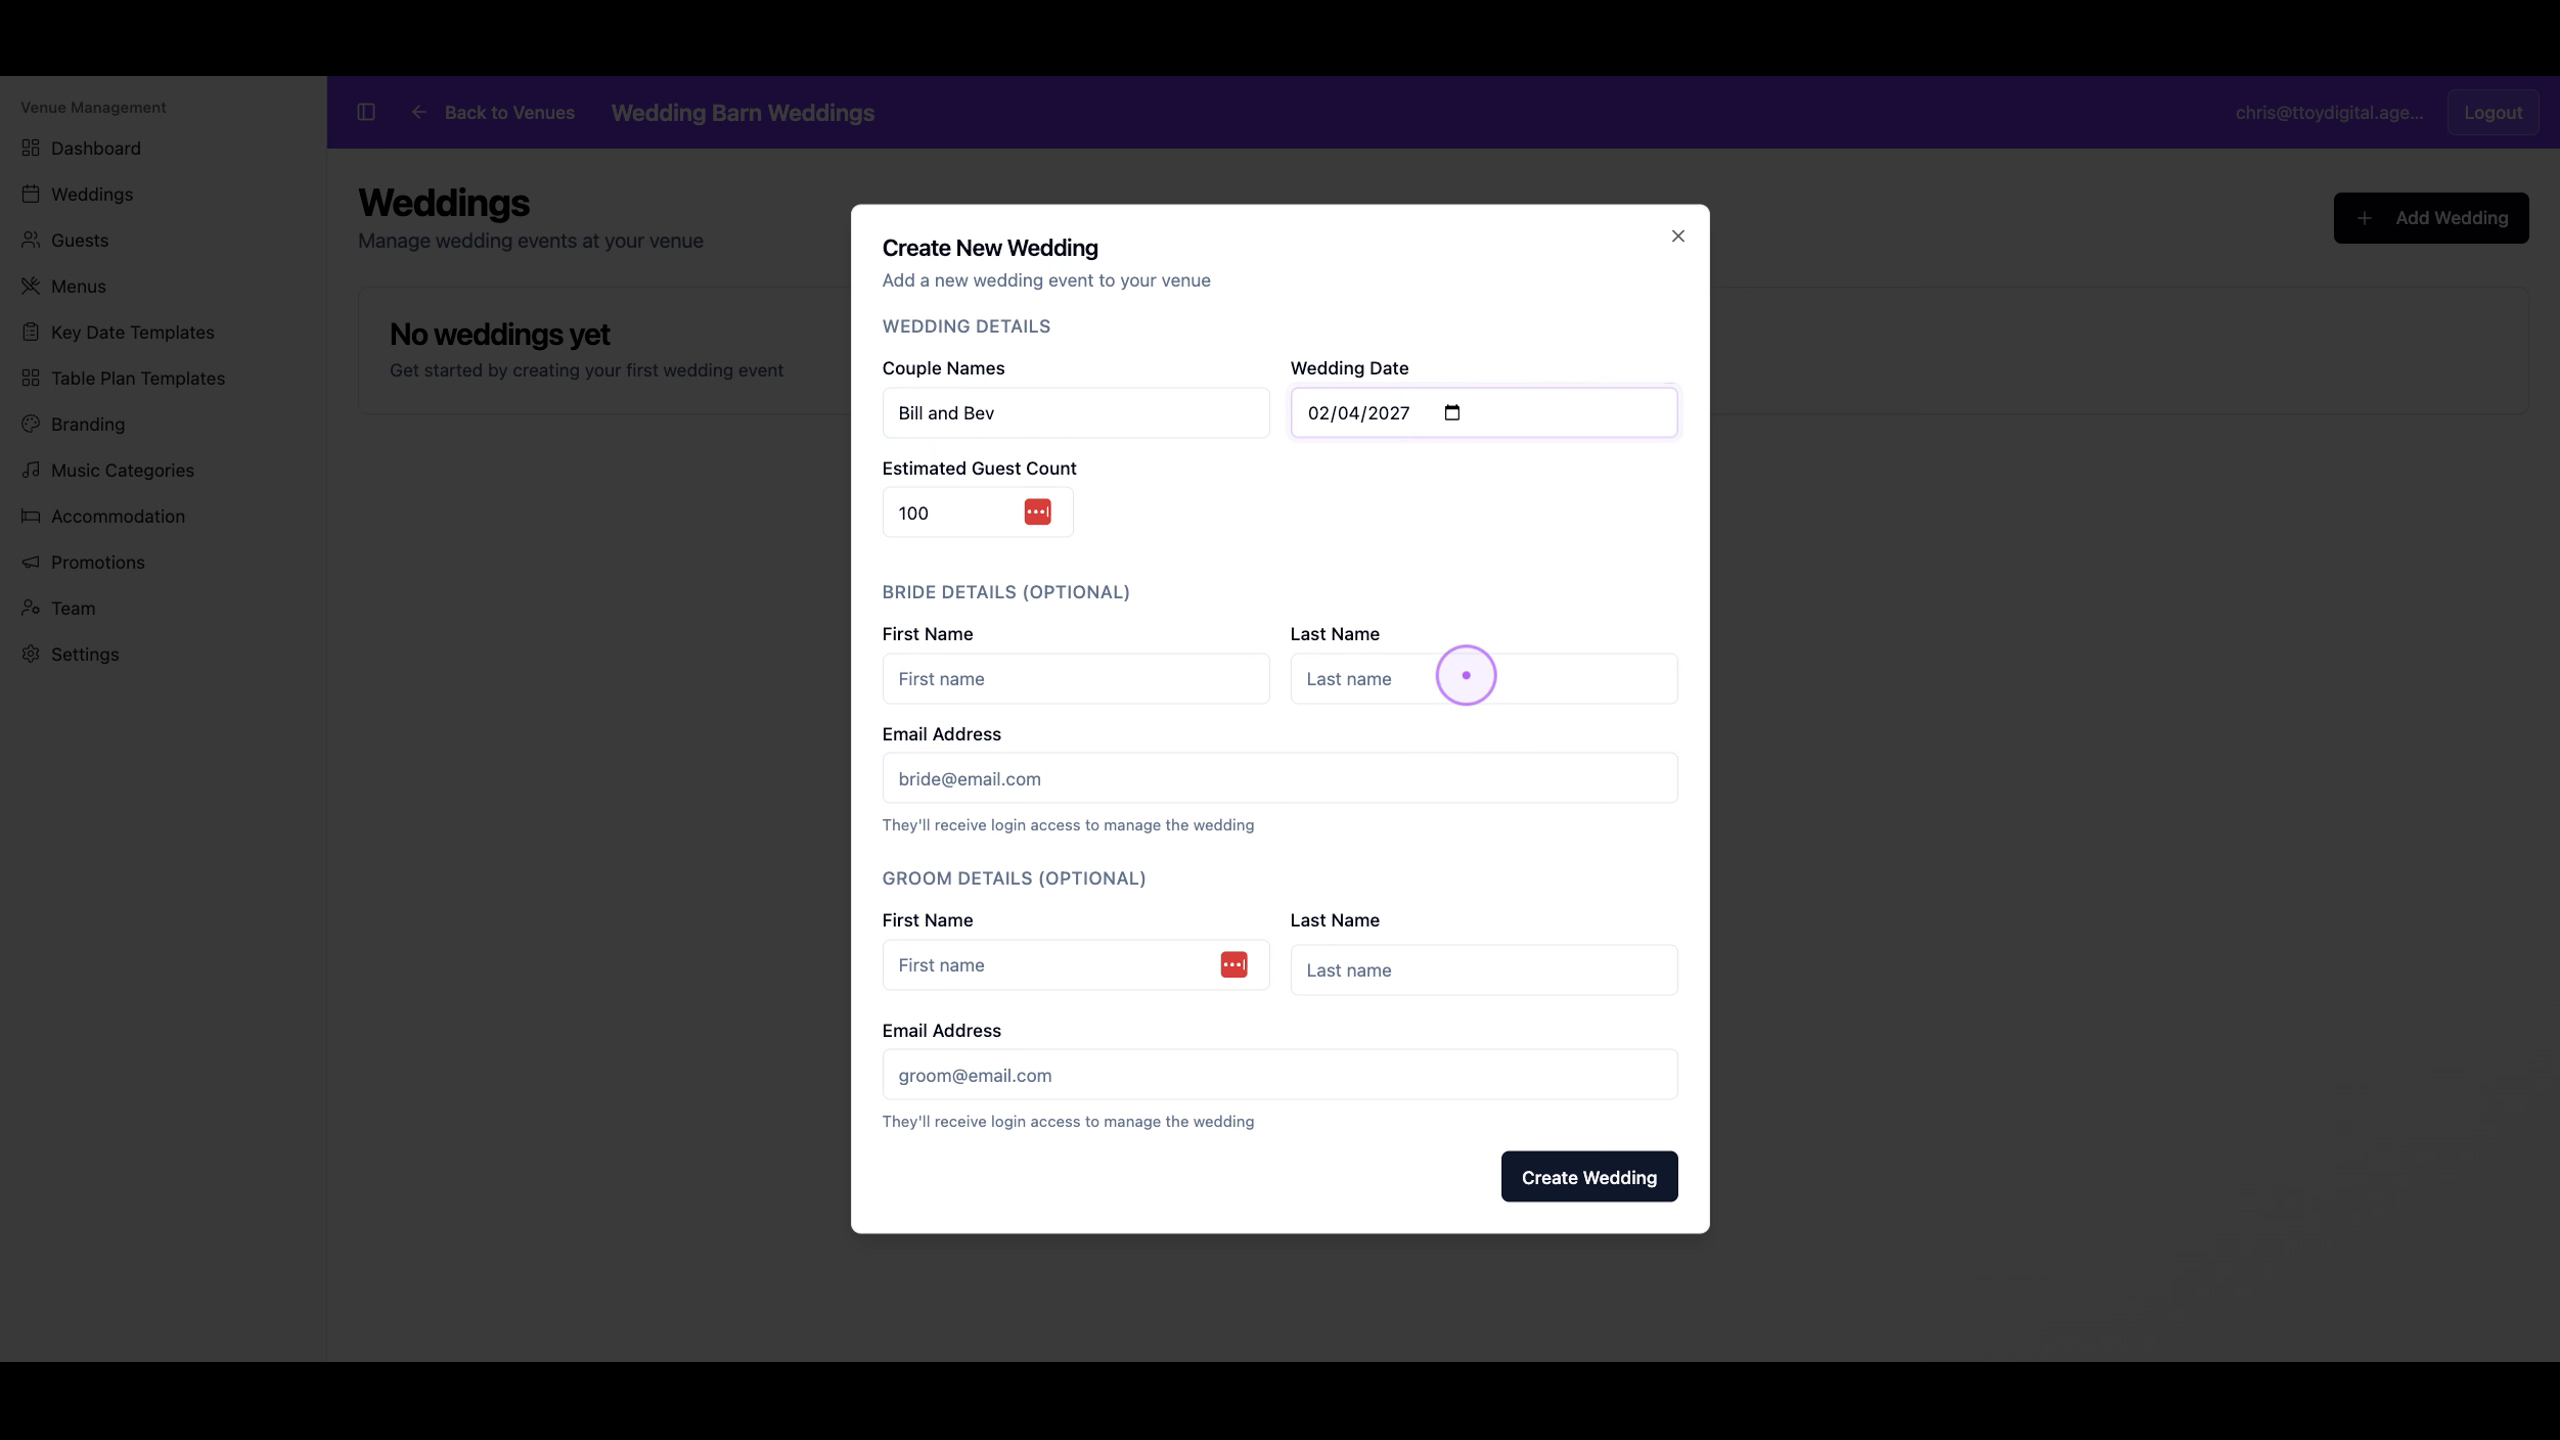The width and height of the screenshot is (2560, 1440).
Task: Click the Bride First Name field
Action: pyautogui.click(x=1076, y=679)
